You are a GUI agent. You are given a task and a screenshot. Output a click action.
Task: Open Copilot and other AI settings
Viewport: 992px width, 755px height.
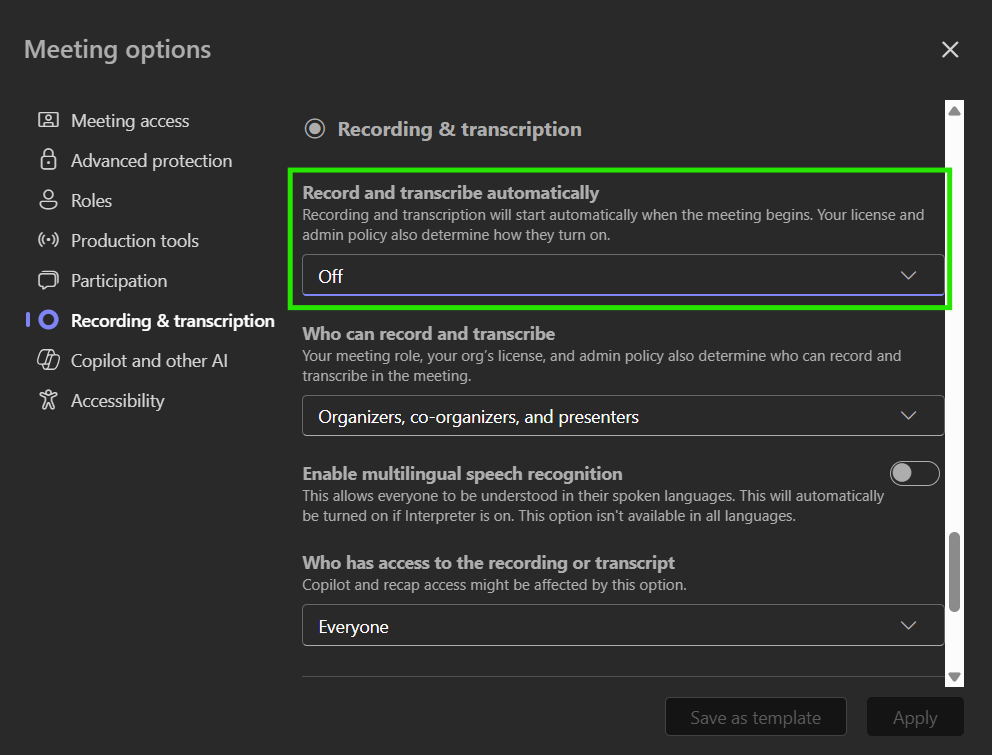149,360
